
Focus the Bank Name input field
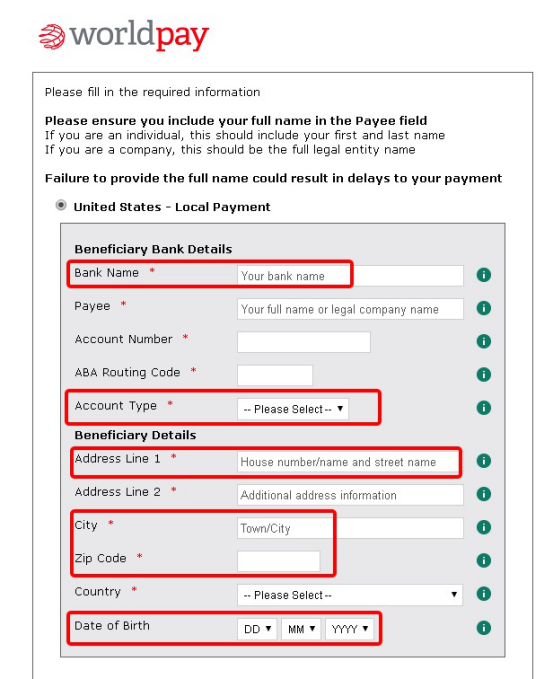pos(350,276)
